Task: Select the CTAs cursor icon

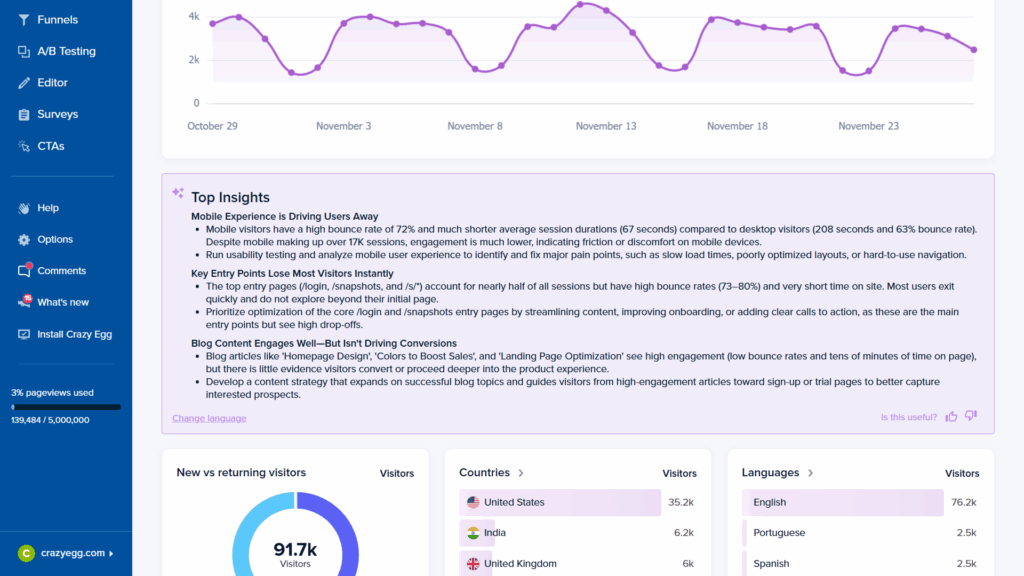Action: coord(24,146)
